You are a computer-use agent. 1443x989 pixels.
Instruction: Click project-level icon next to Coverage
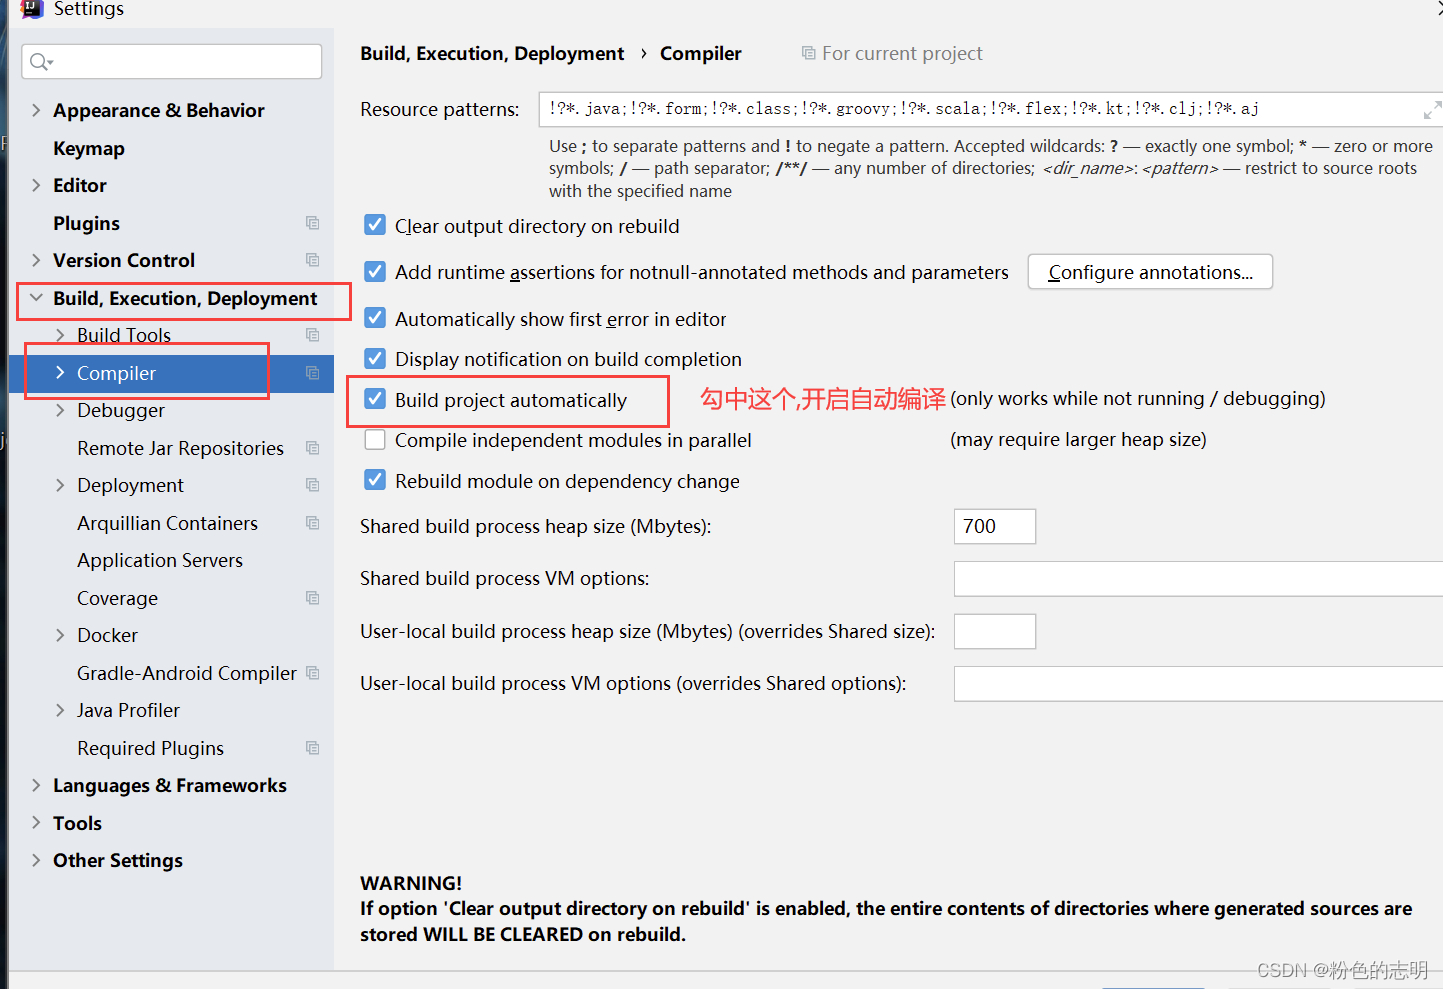click(312, 598)
